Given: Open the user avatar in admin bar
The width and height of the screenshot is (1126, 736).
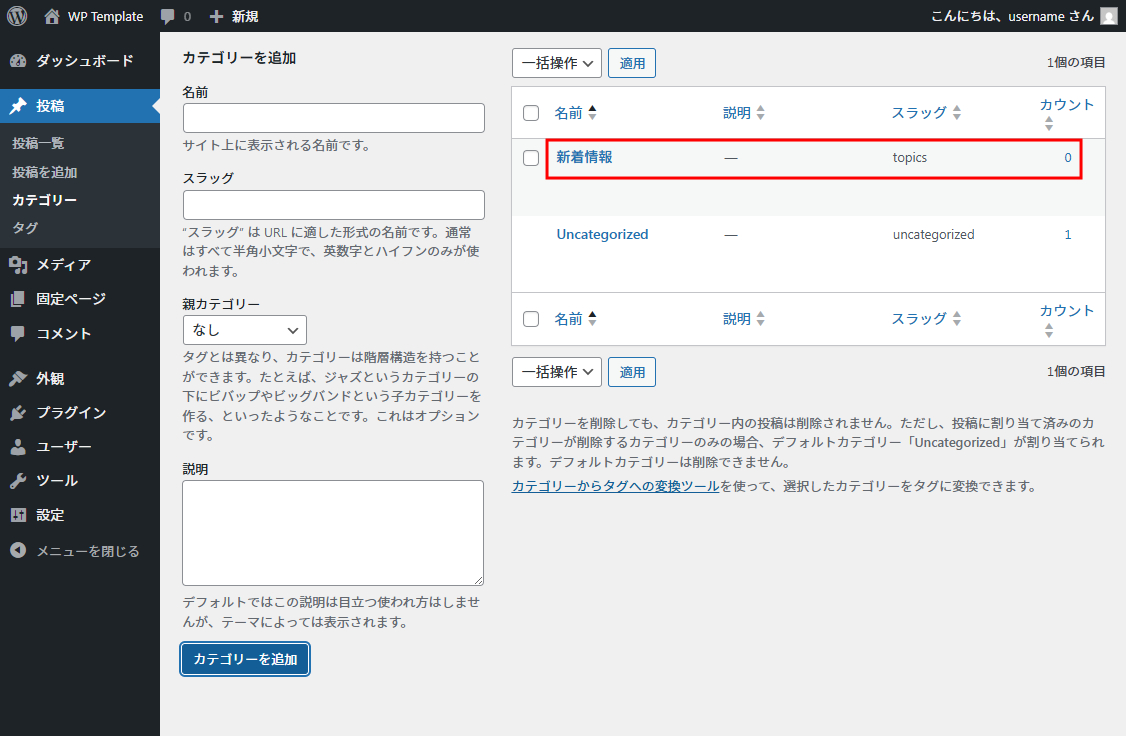Looking at the screenshot, I should [x=1109, y=16].
